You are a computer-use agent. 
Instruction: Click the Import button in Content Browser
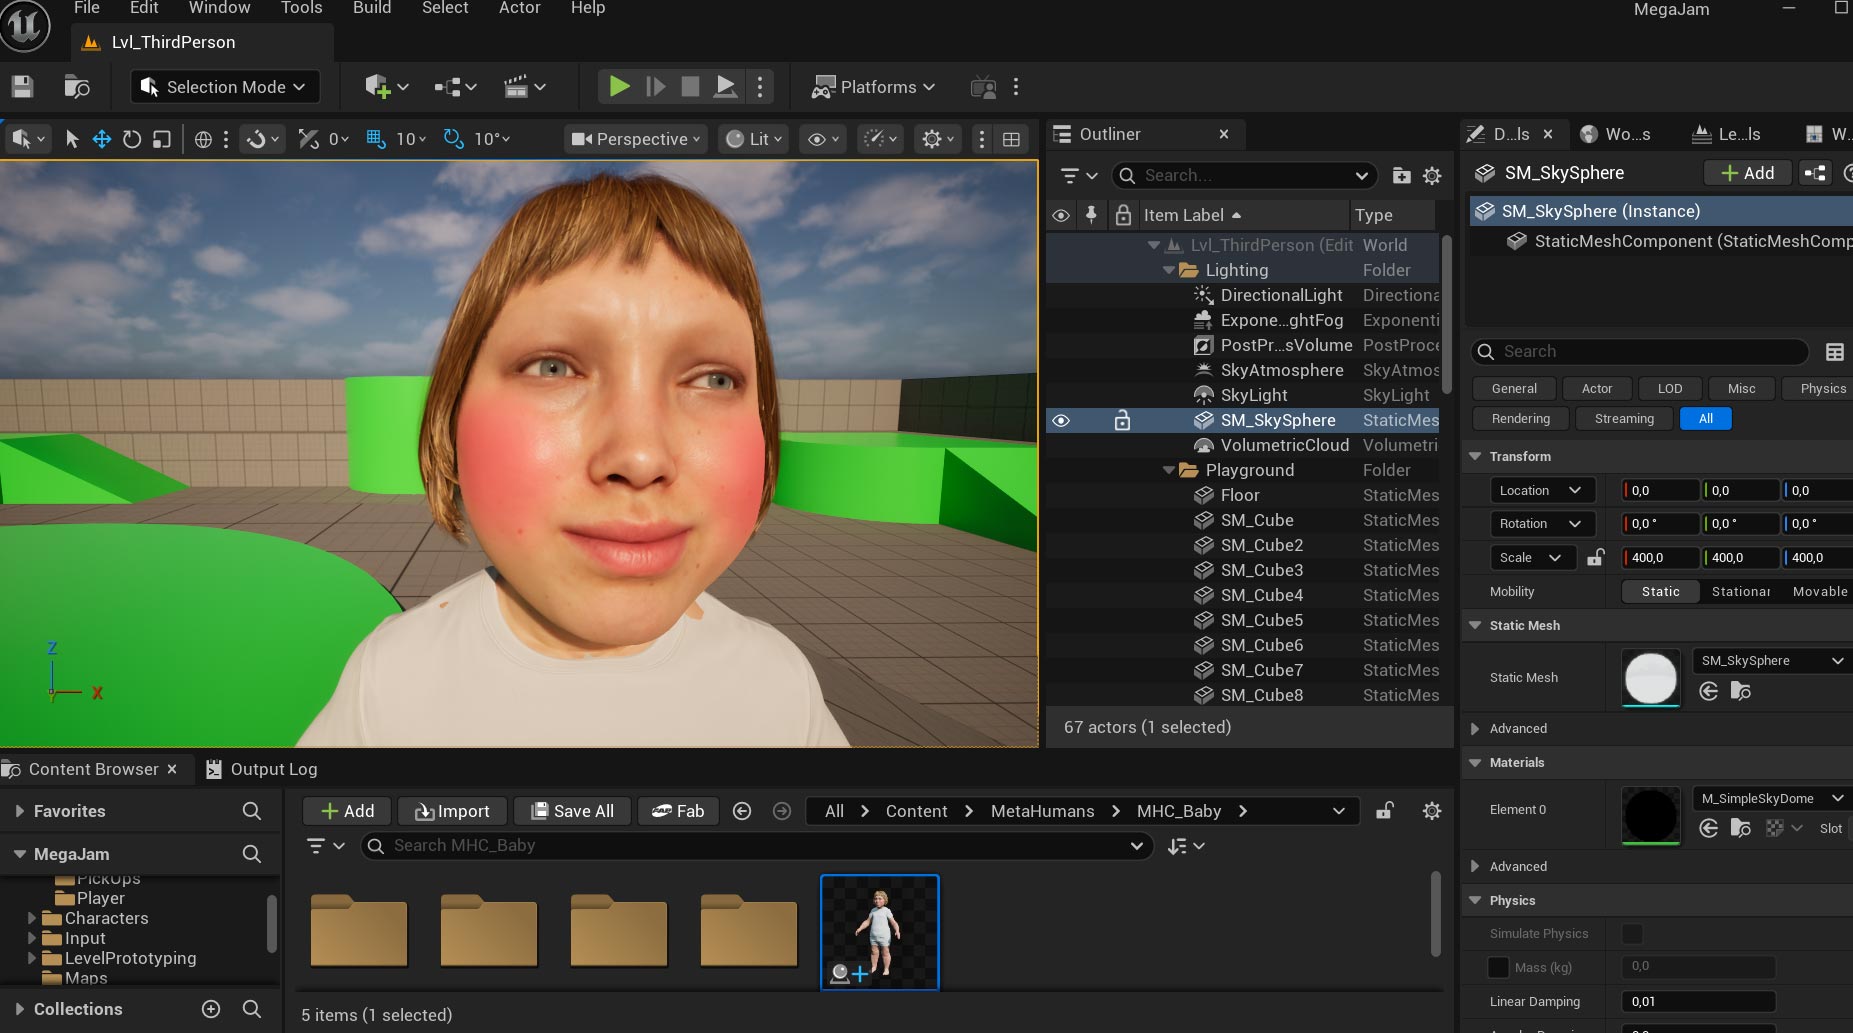[452, 811]
